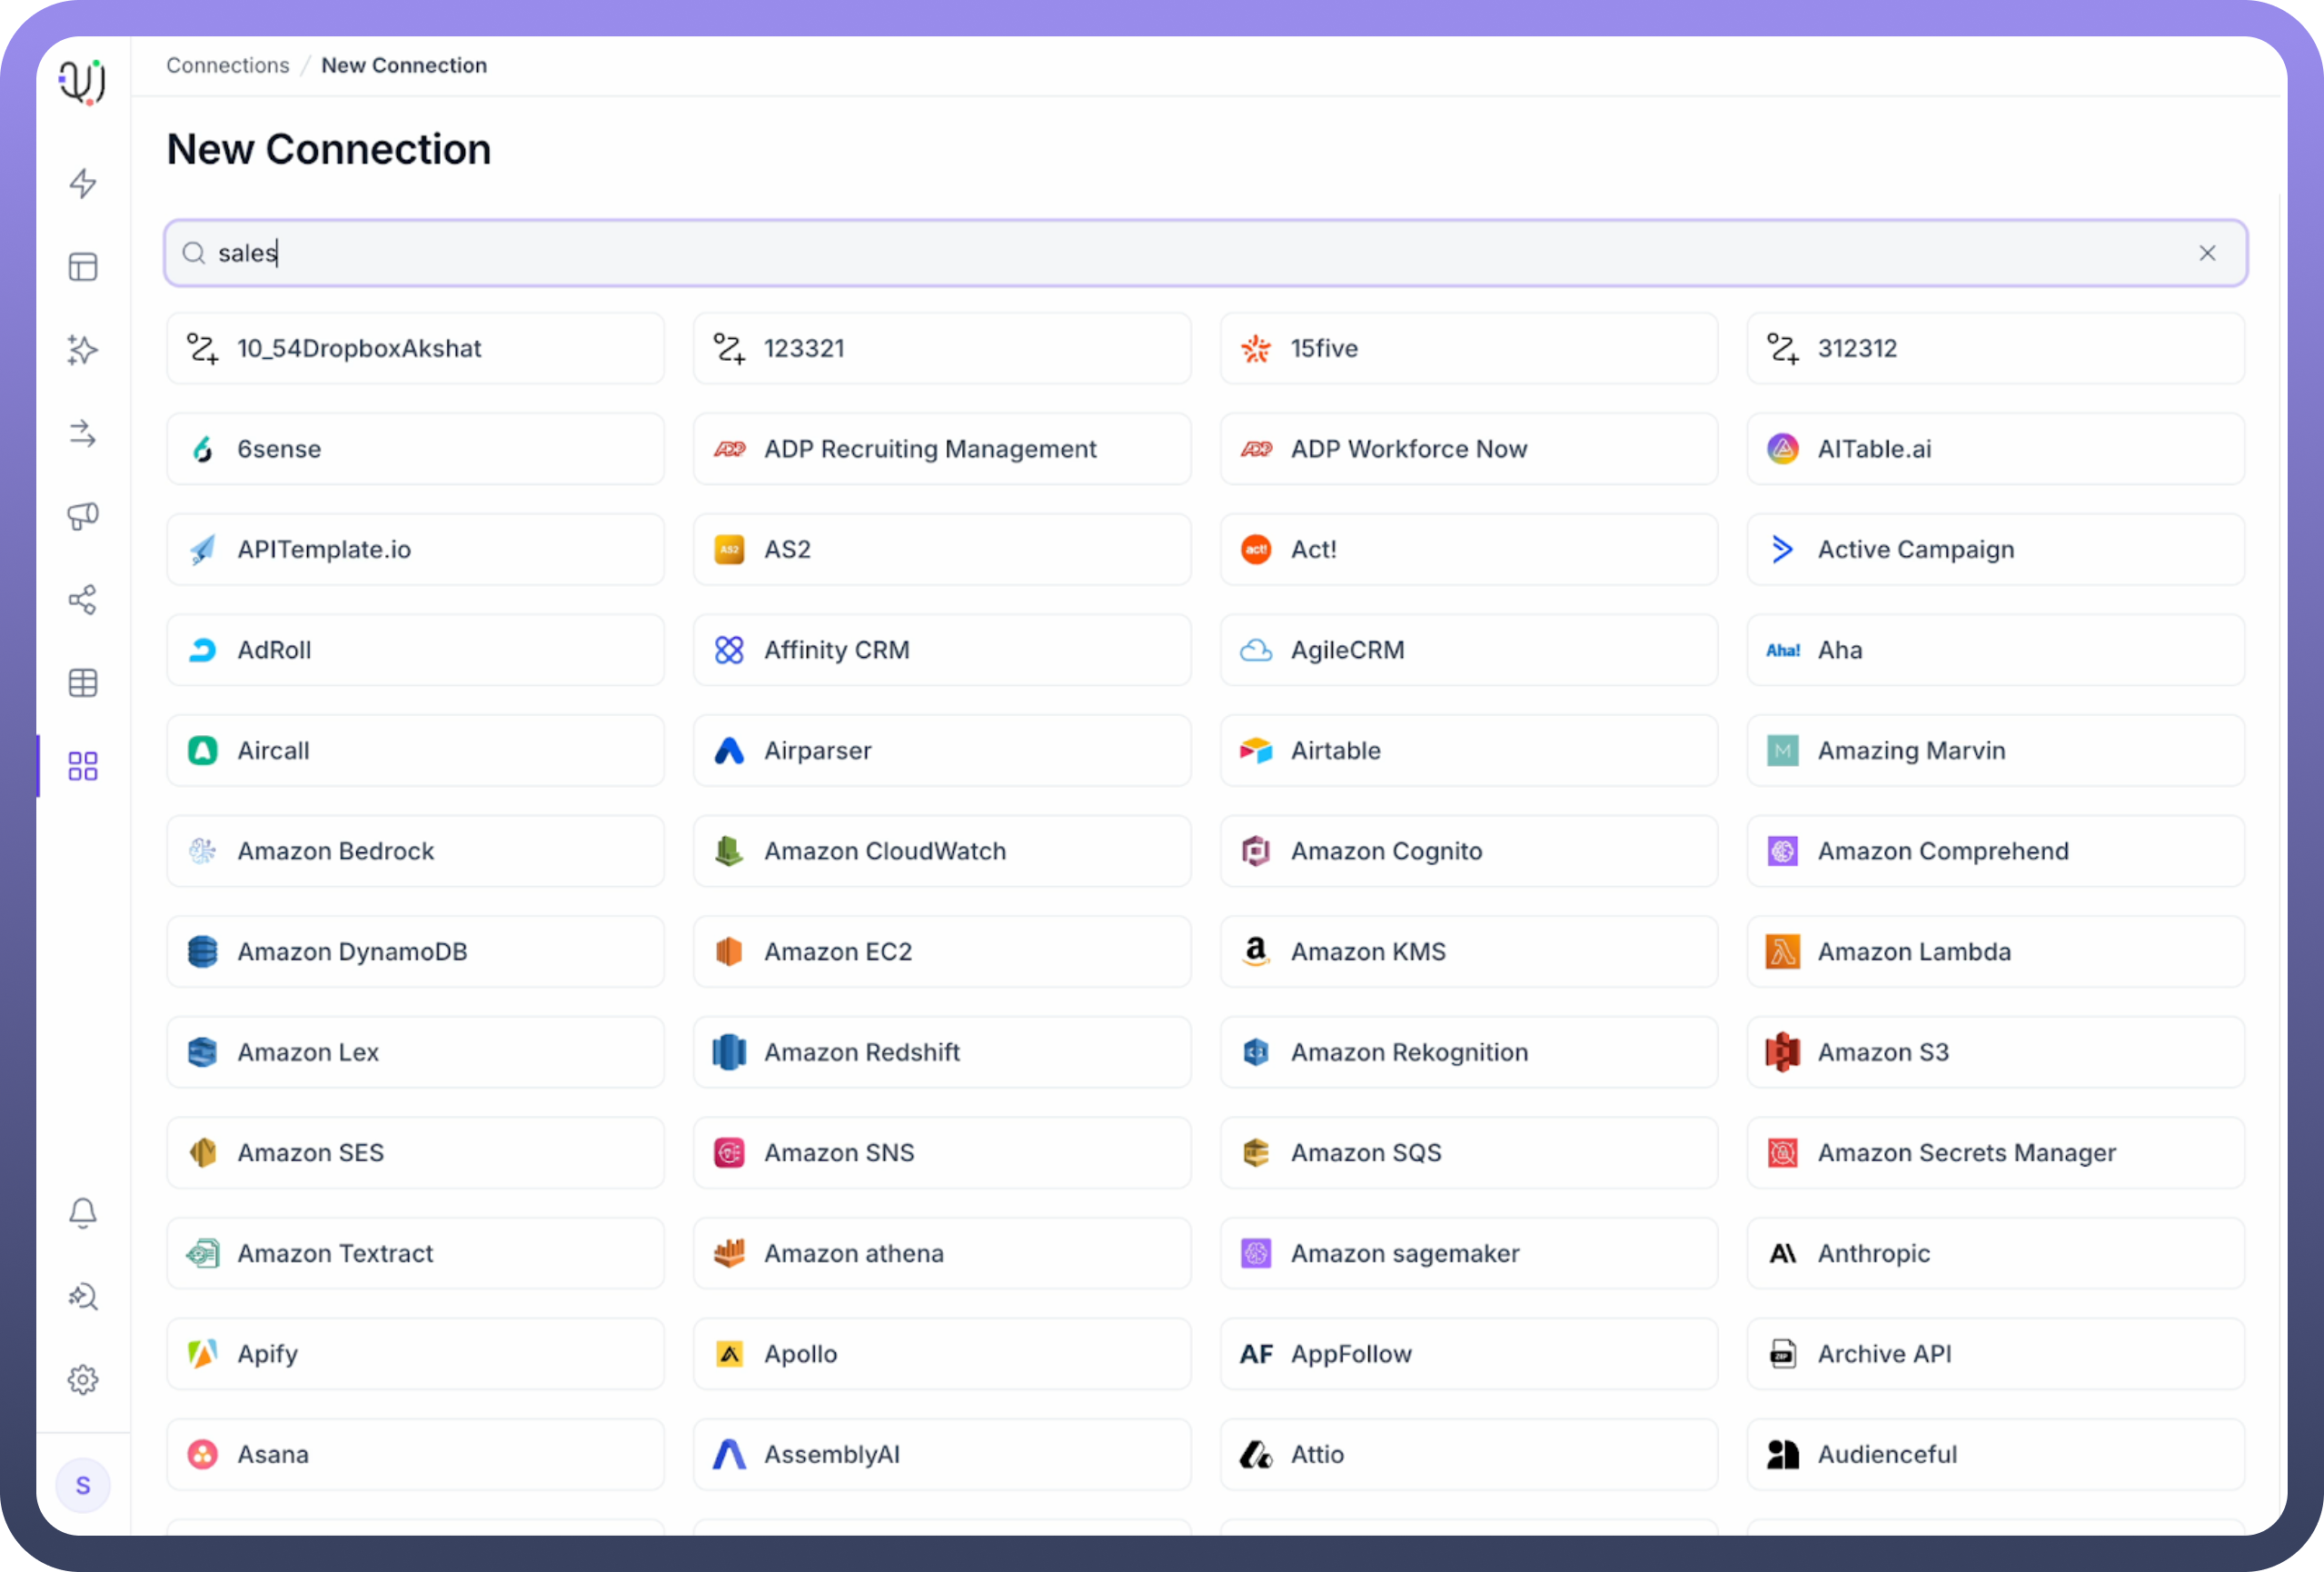Click the share nodes sidebar icon
Image resolution: width=2324 pixels, height=1572 pixels.
(x=83, y=600)
